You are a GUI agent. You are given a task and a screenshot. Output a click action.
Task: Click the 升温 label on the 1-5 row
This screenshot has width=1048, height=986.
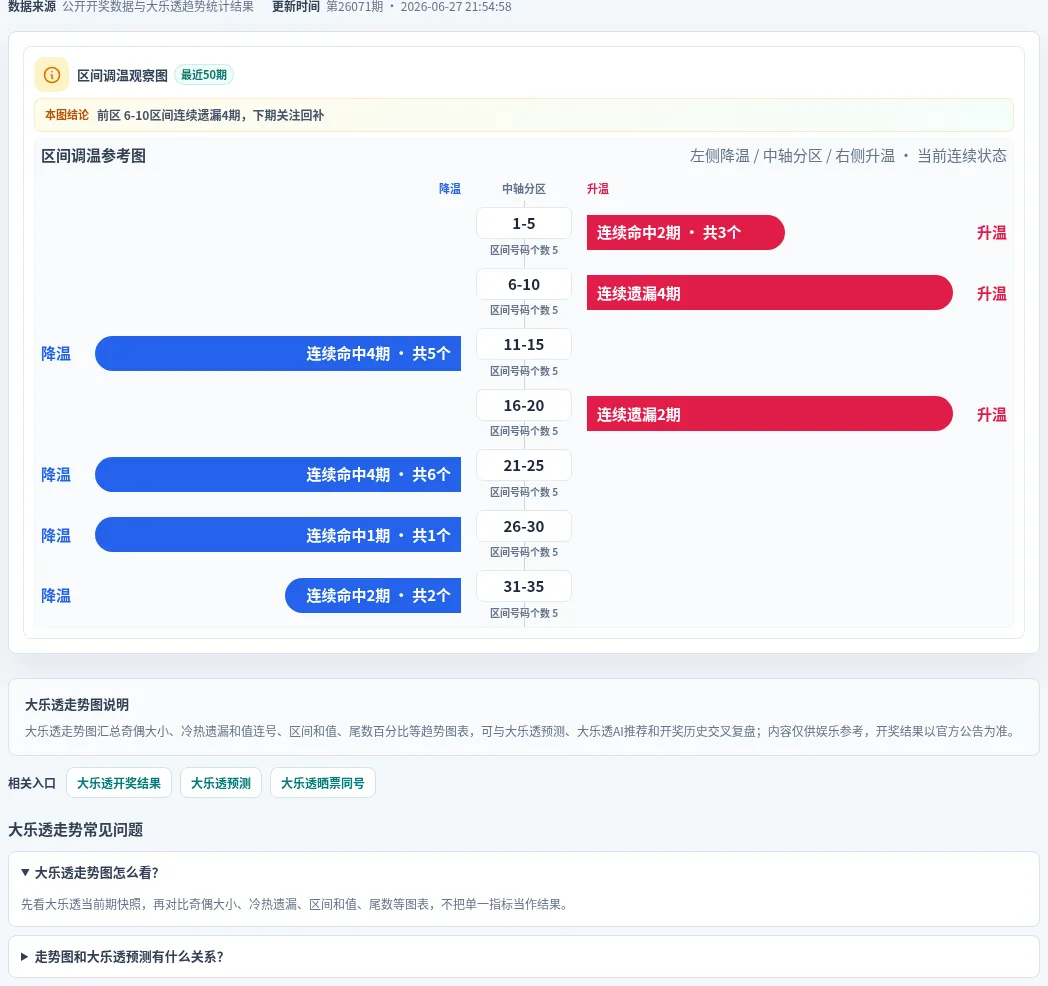point(992,233)
